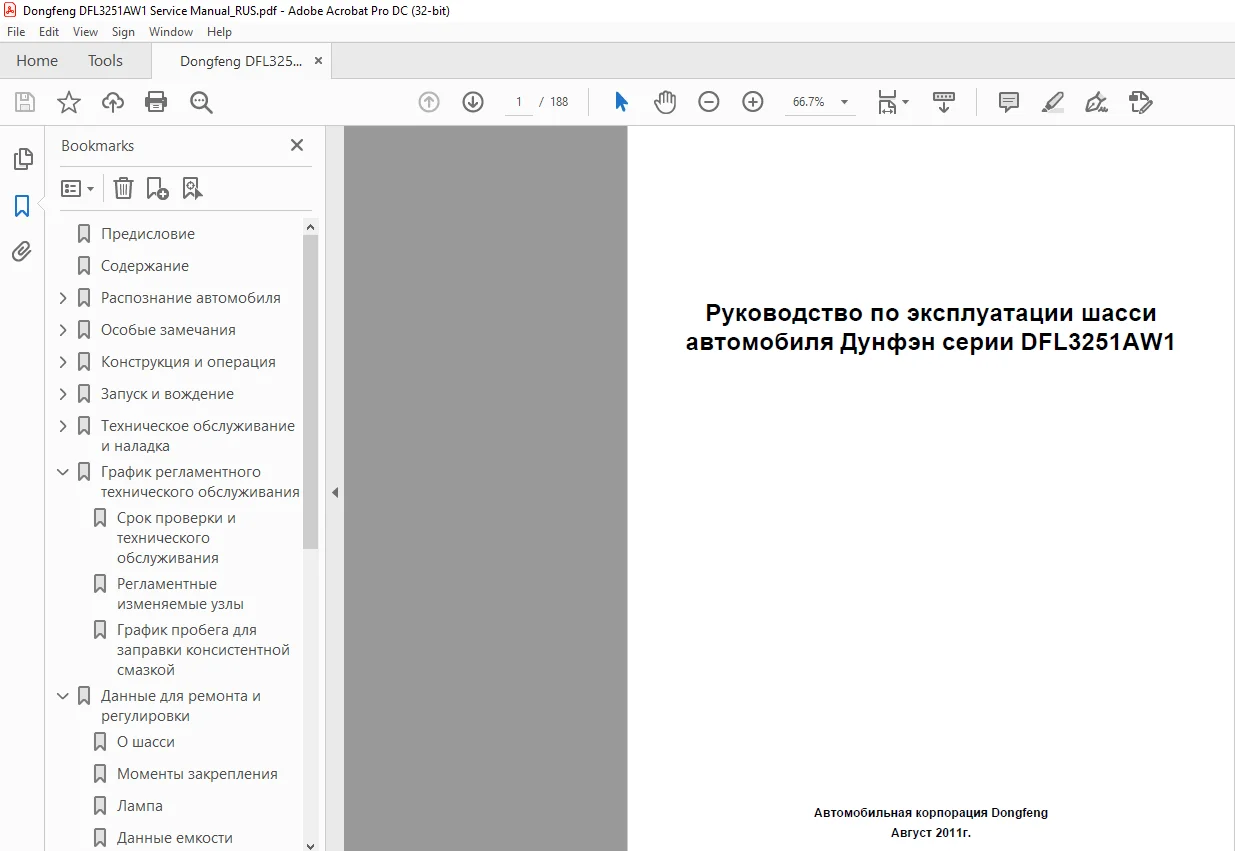Open Срок проверки и технического обслуживания

(x=177, y=538)
